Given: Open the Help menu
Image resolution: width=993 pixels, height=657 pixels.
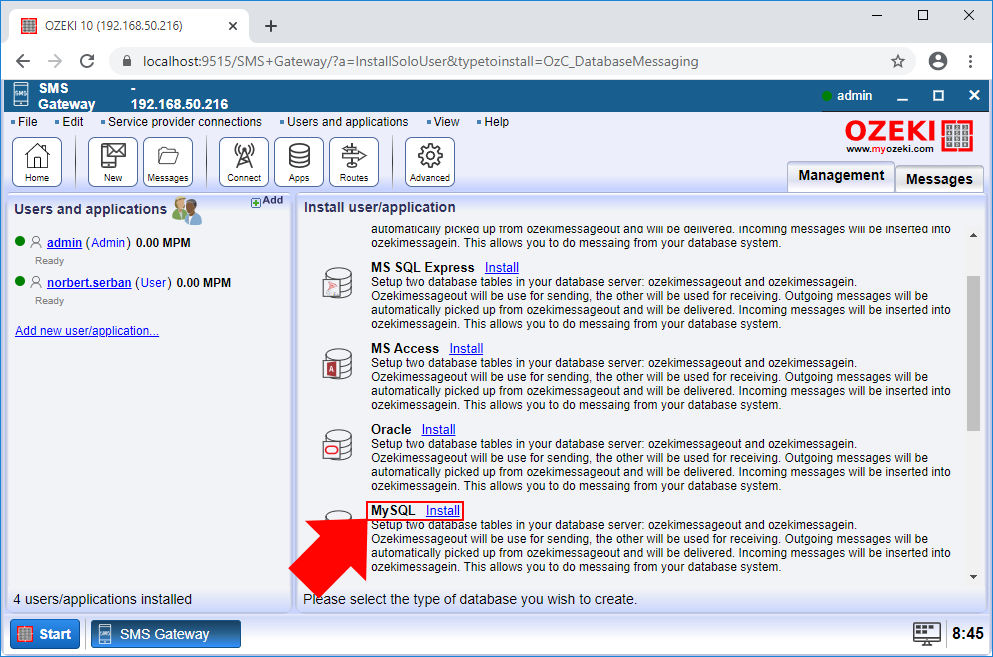Looking at the screenshot, I should tap(495, 121).
